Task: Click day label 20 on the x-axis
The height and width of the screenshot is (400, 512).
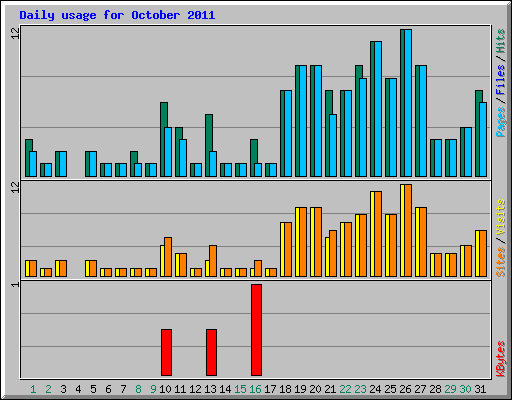Action: click(x=315, y=389)
